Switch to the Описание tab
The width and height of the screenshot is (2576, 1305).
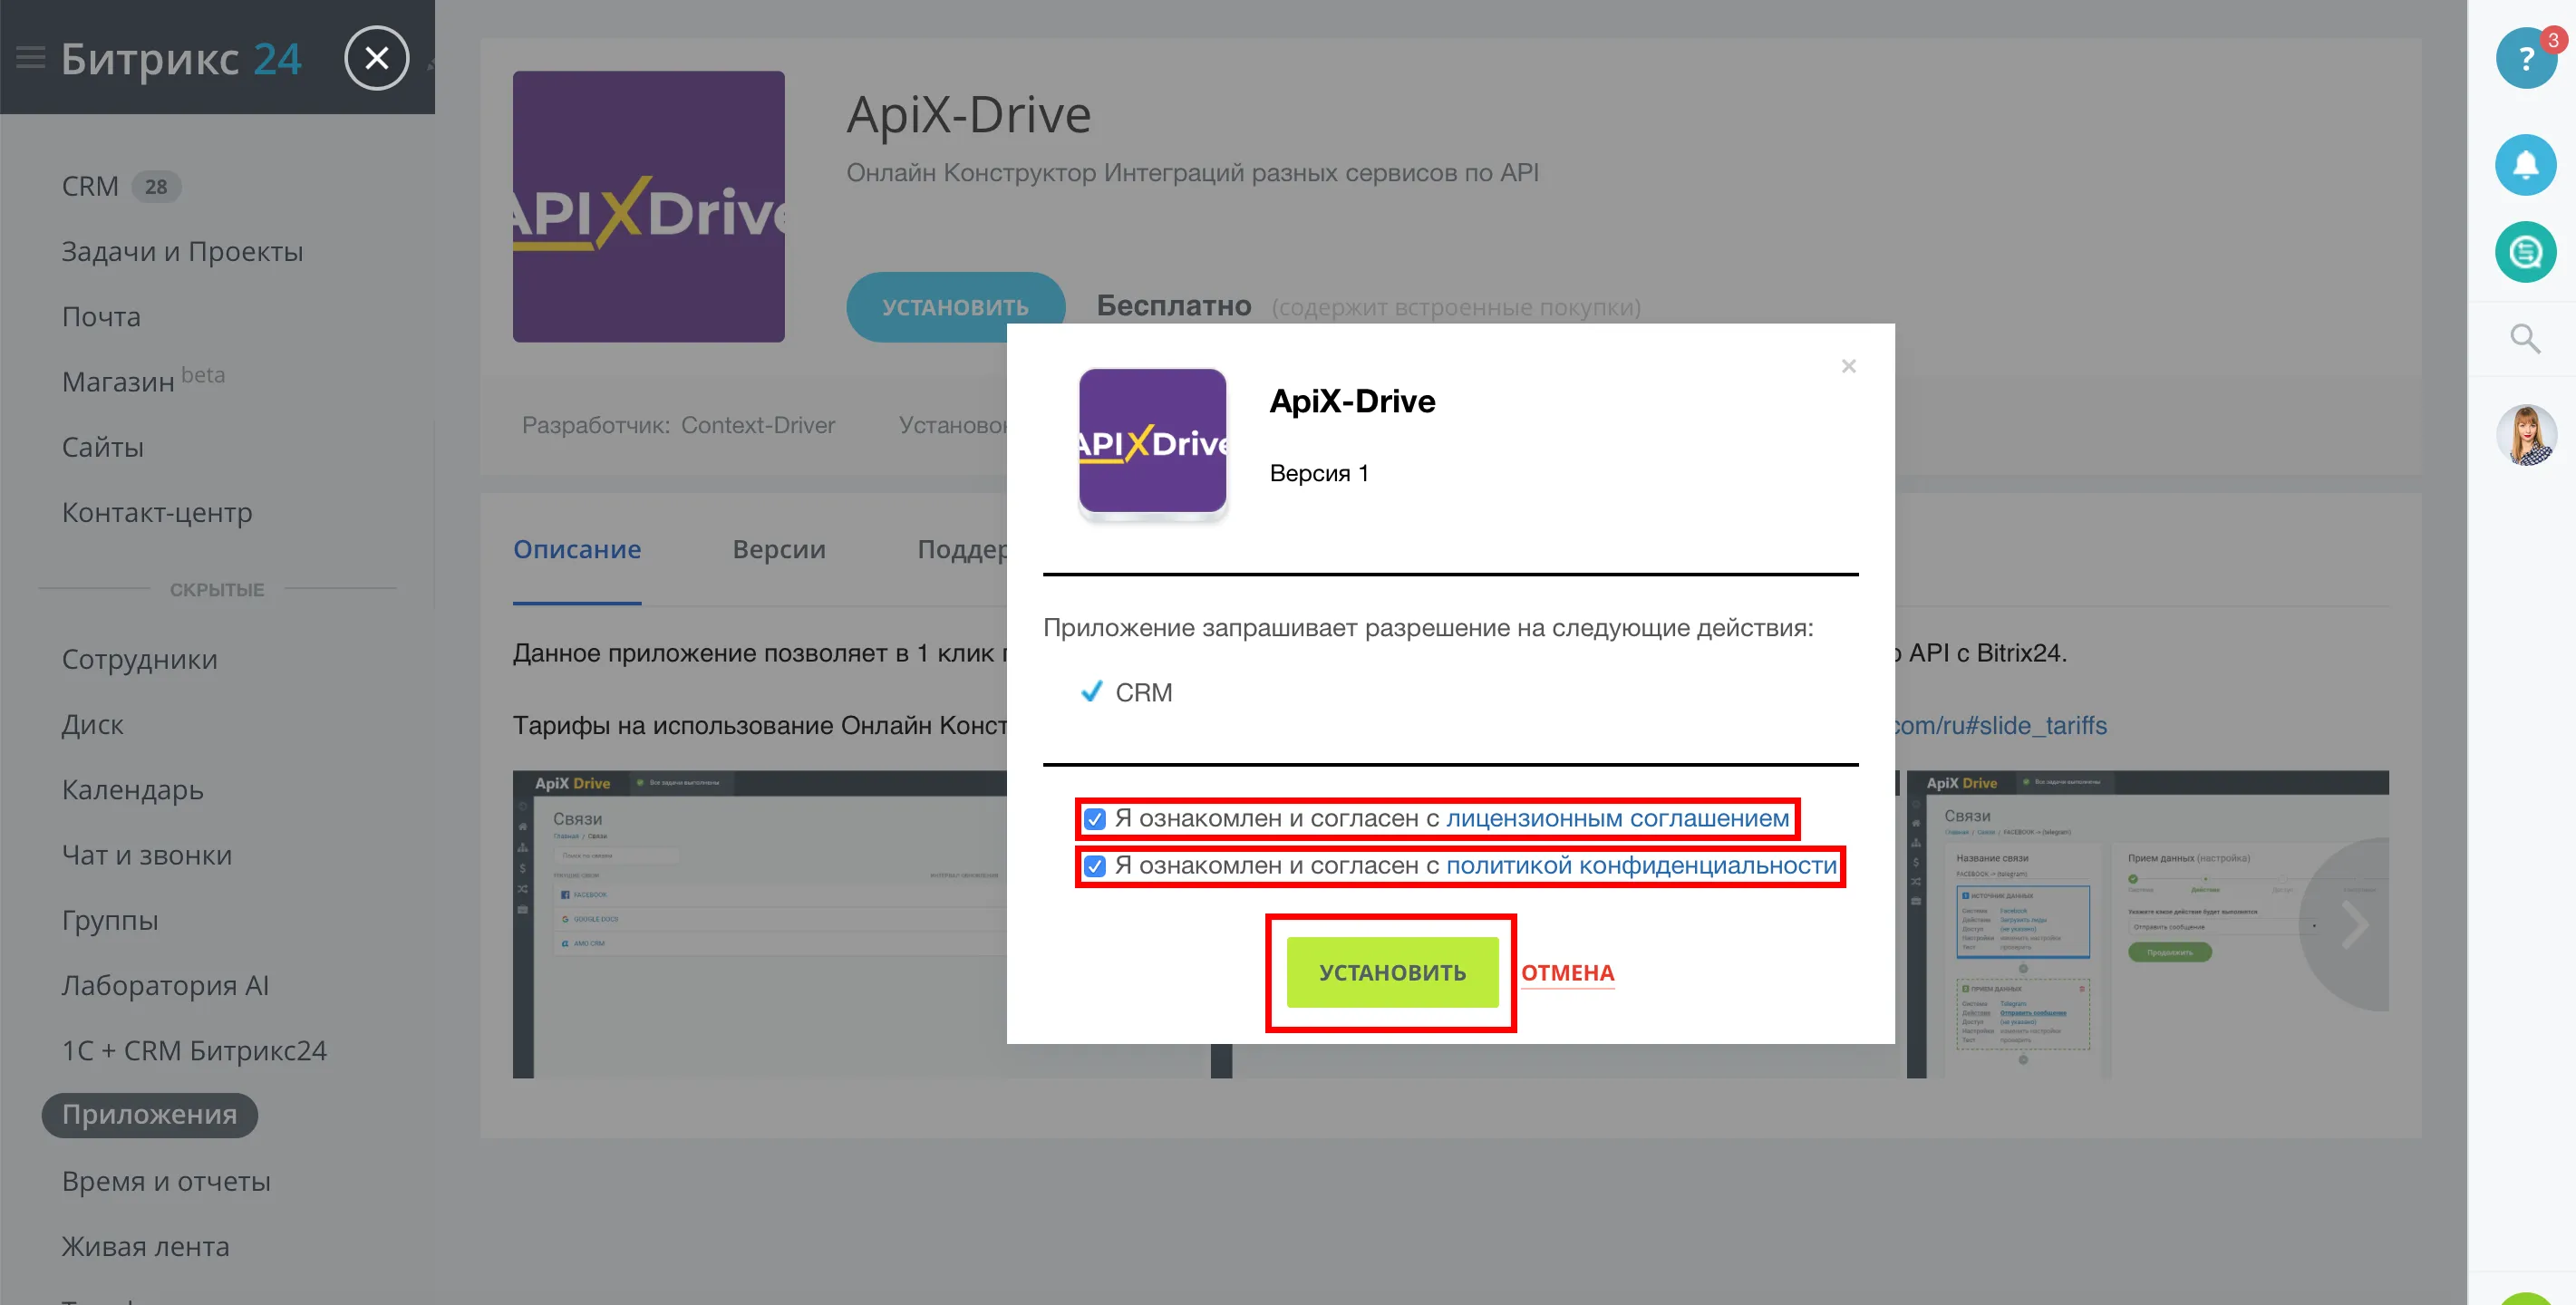point(577,550)
